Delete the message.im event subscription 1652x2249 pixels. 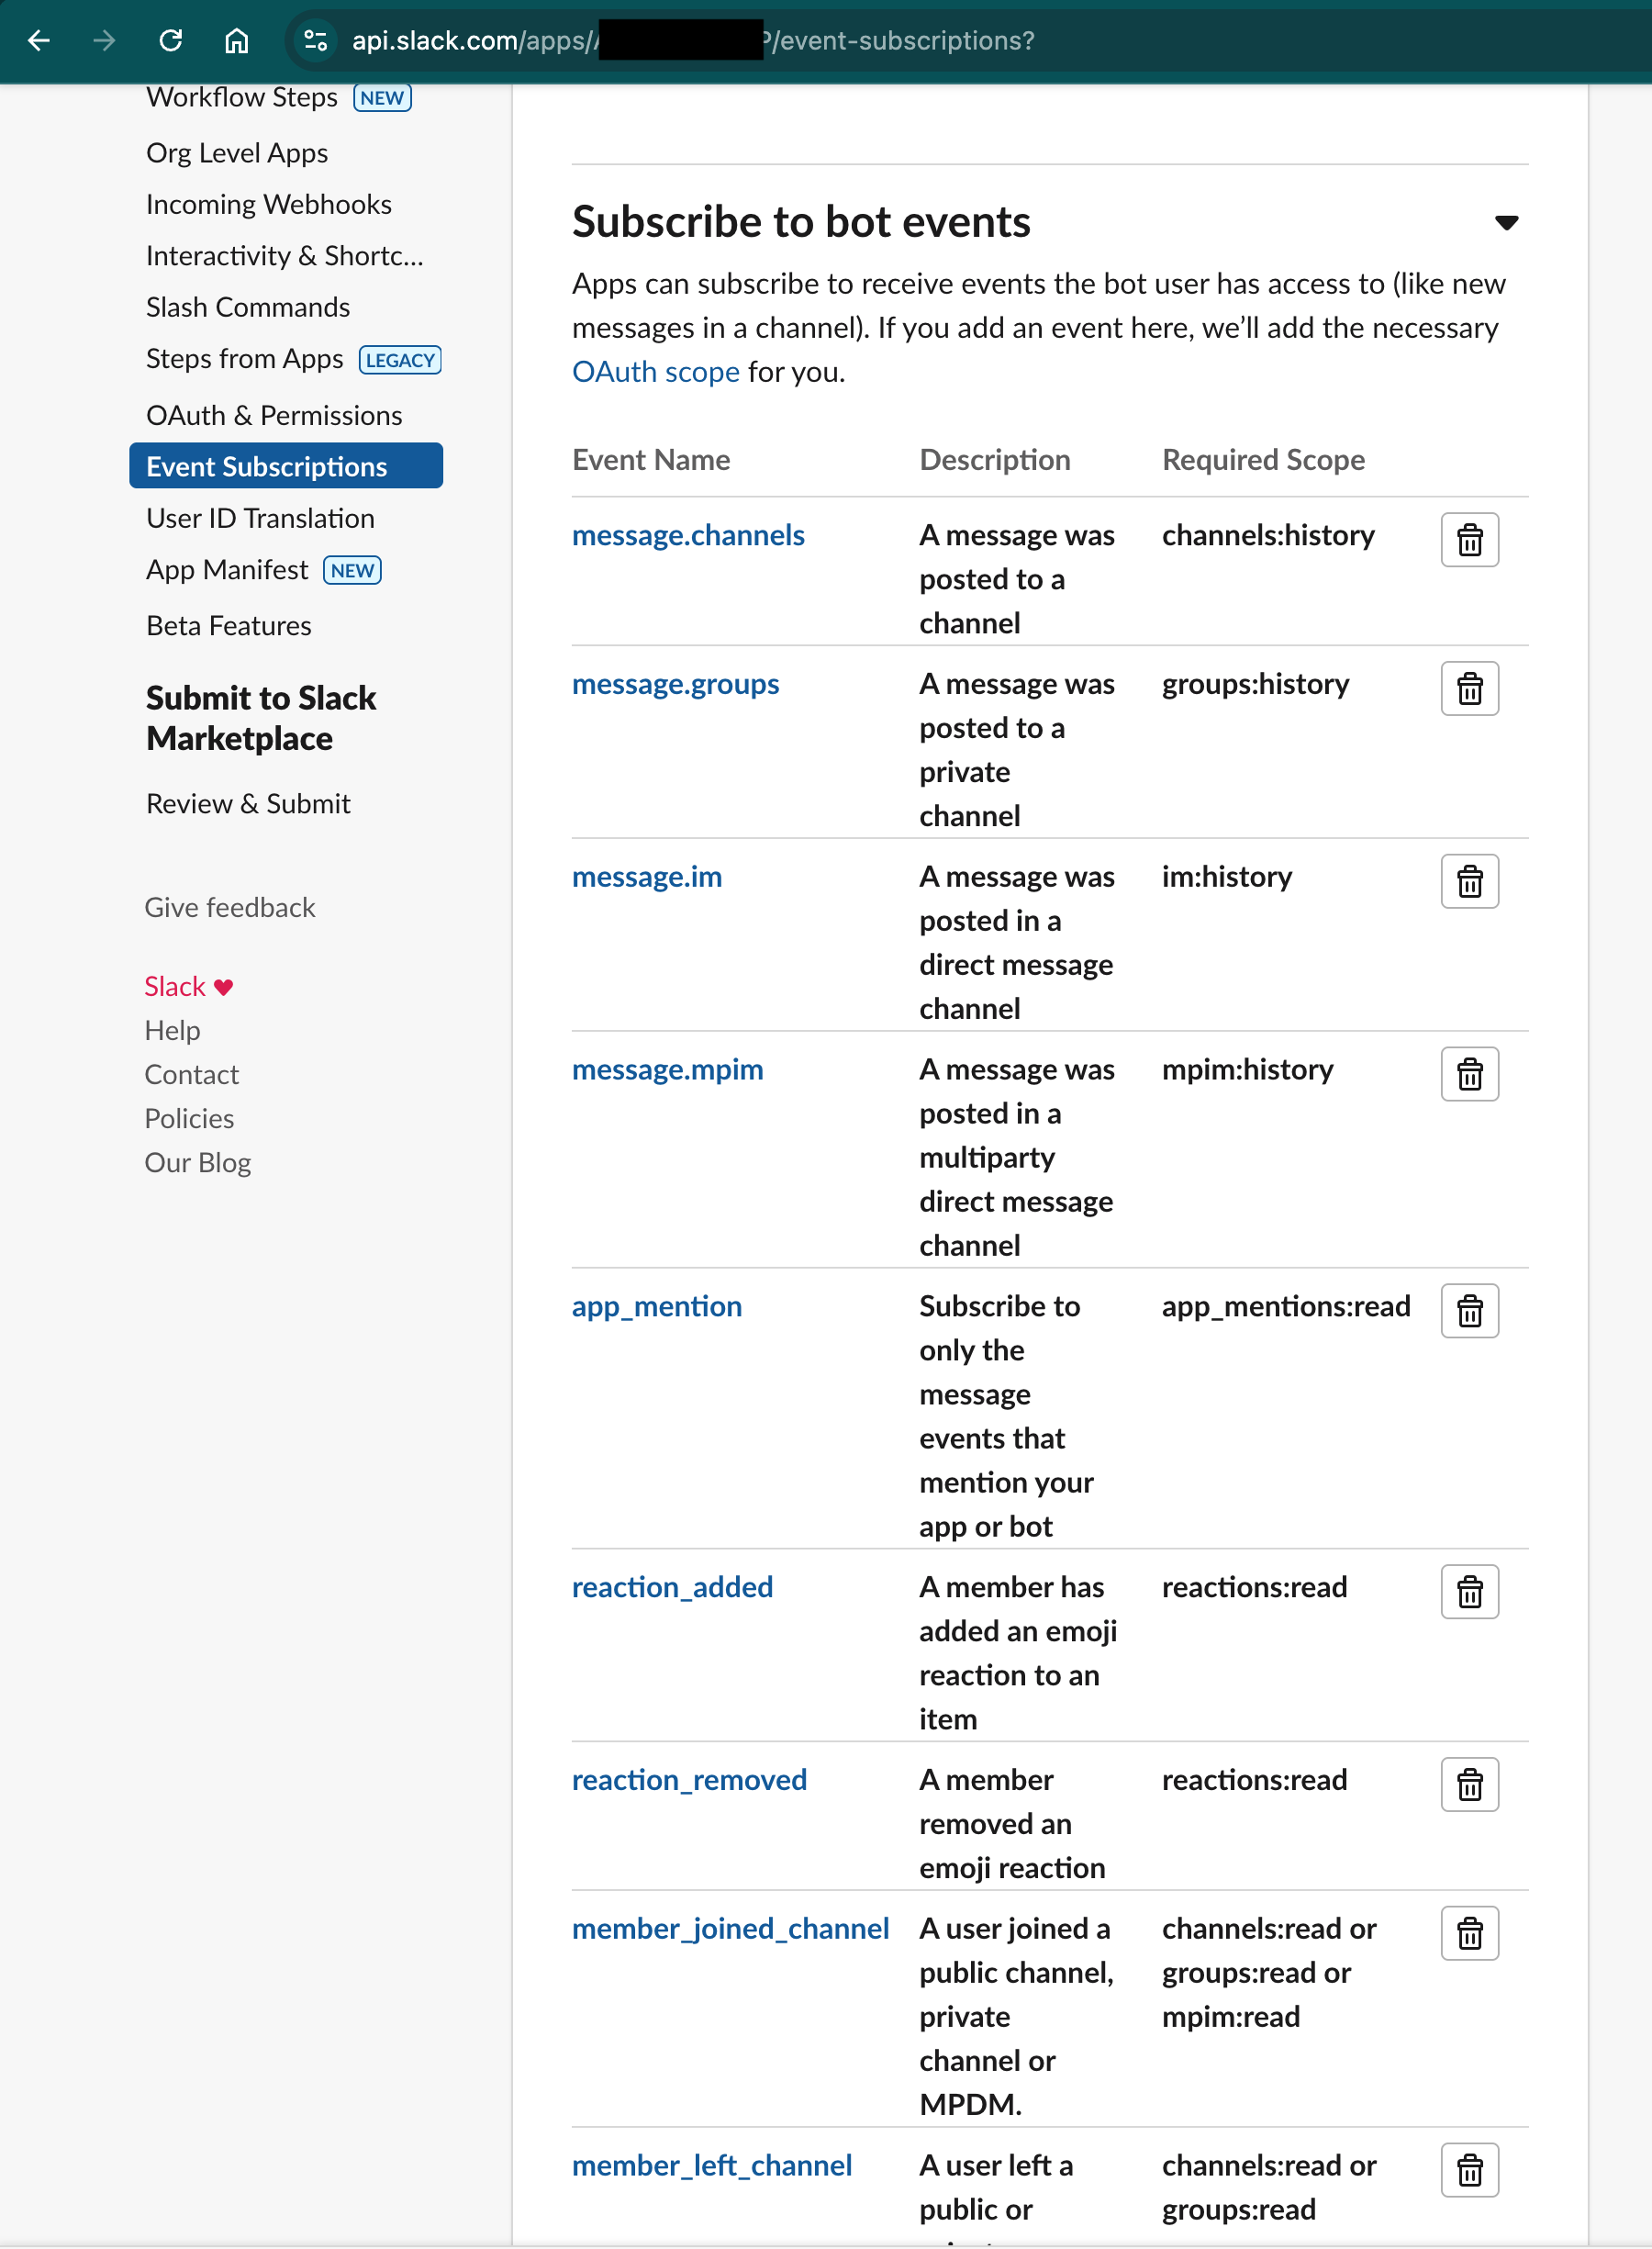pyautogui.click(x=1469, y=881)
